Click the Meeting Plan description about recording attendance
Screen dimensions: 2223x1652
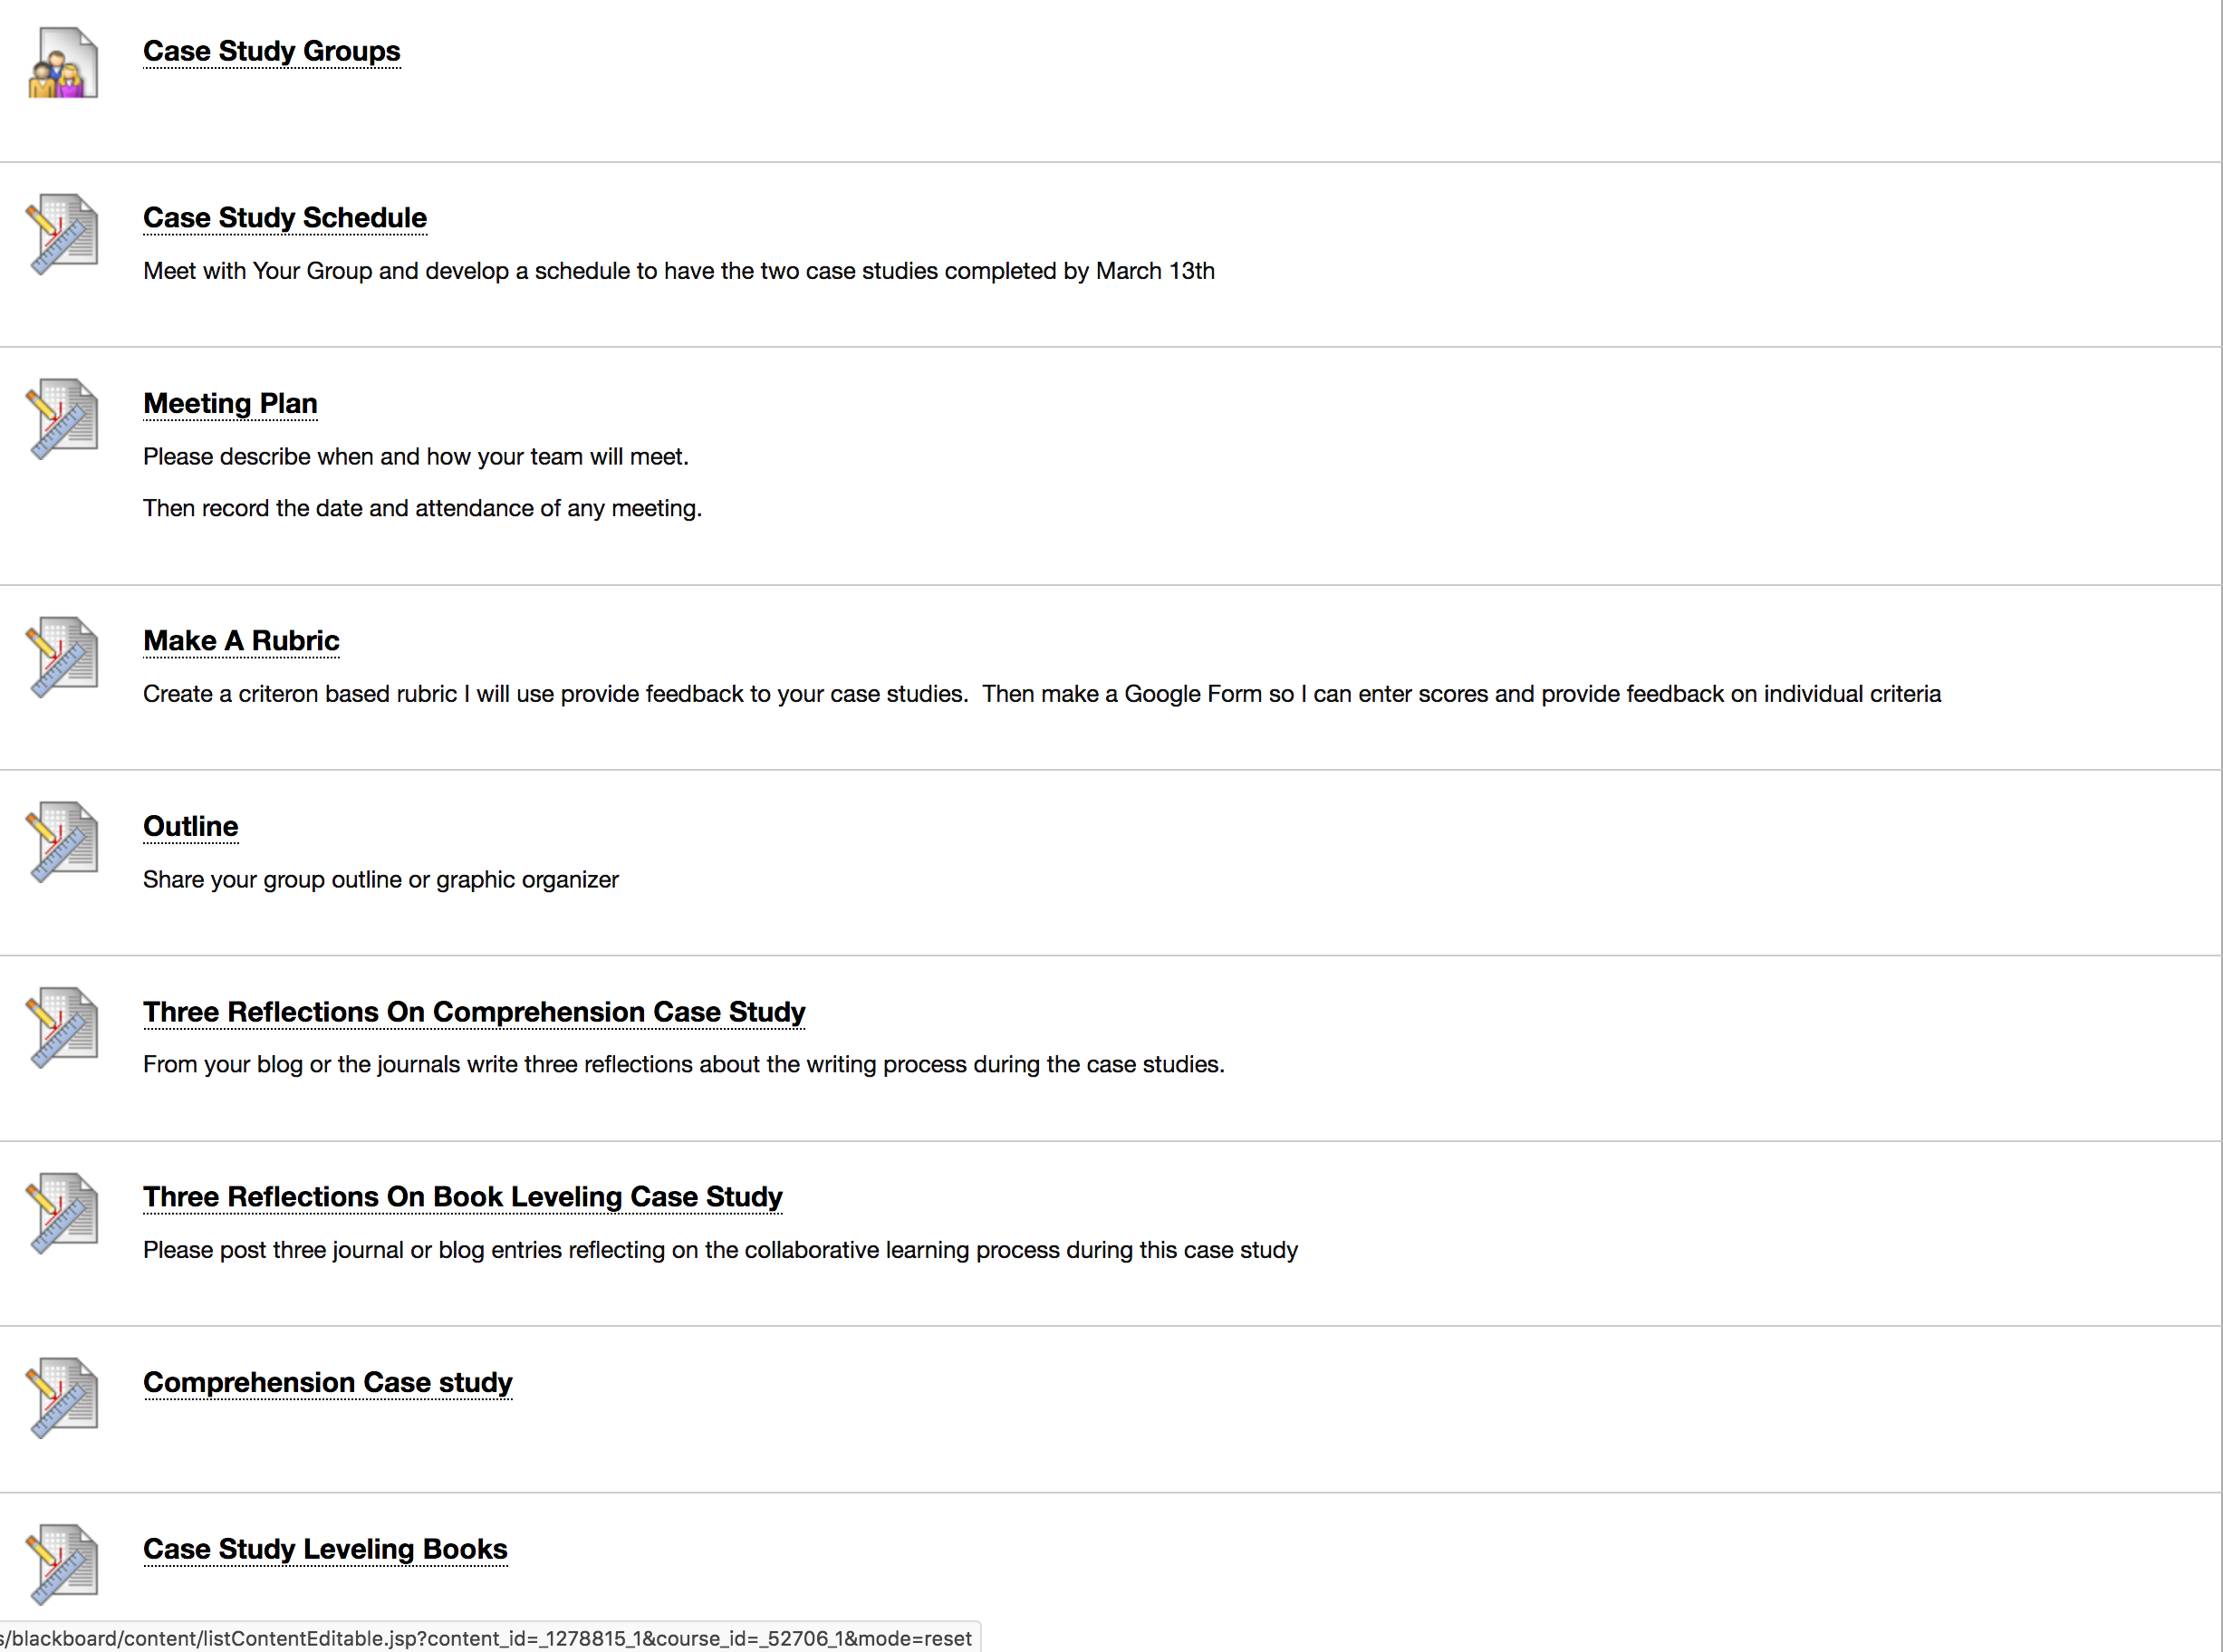click(x=422, y=509)
